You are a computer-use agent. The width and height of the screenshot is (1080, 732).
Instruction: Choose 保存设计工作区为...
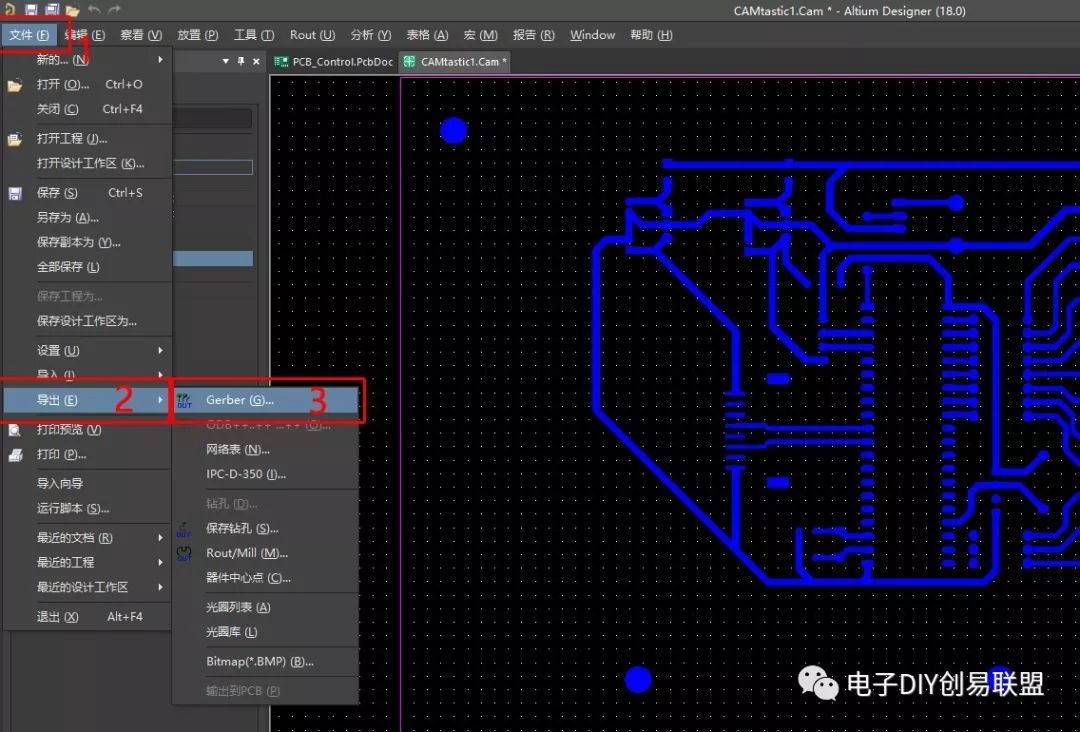(87, 321)
